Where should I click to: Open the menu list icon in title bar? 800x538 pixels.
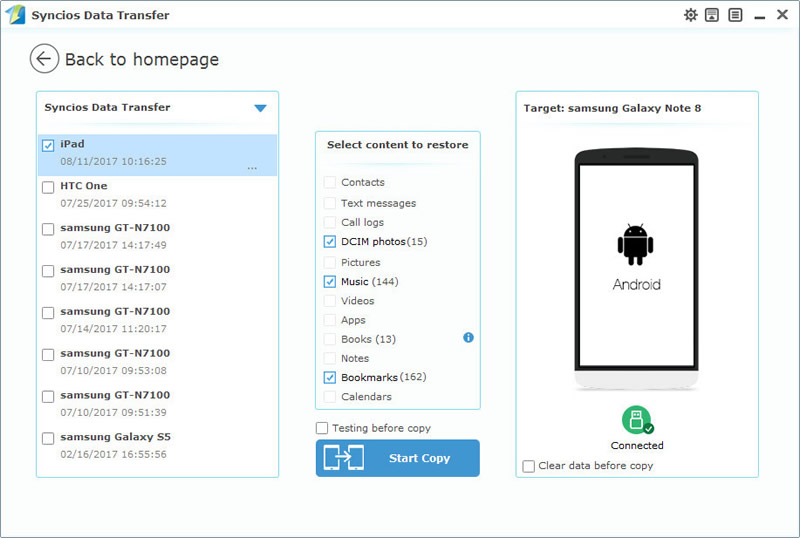[x=735, y=15]
